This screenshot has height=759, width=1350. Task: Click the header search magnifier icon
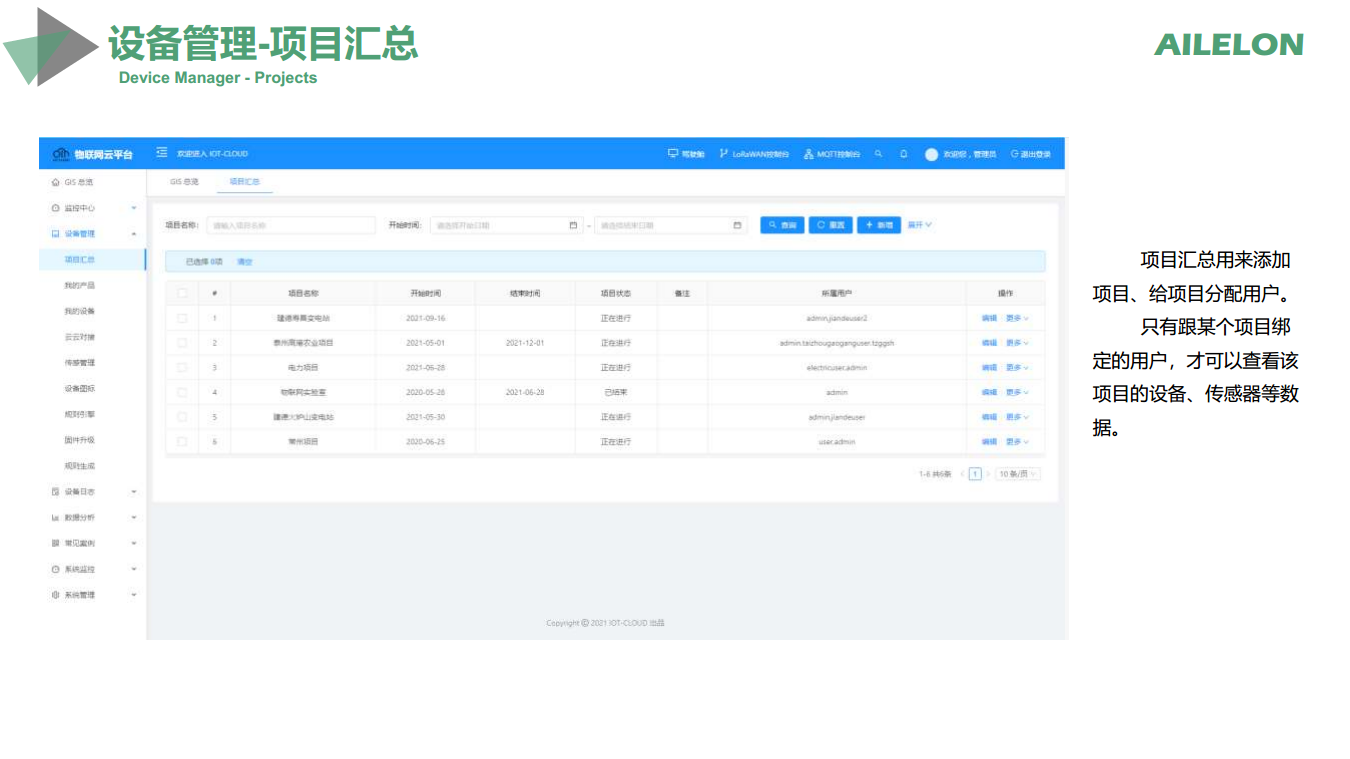878,154
